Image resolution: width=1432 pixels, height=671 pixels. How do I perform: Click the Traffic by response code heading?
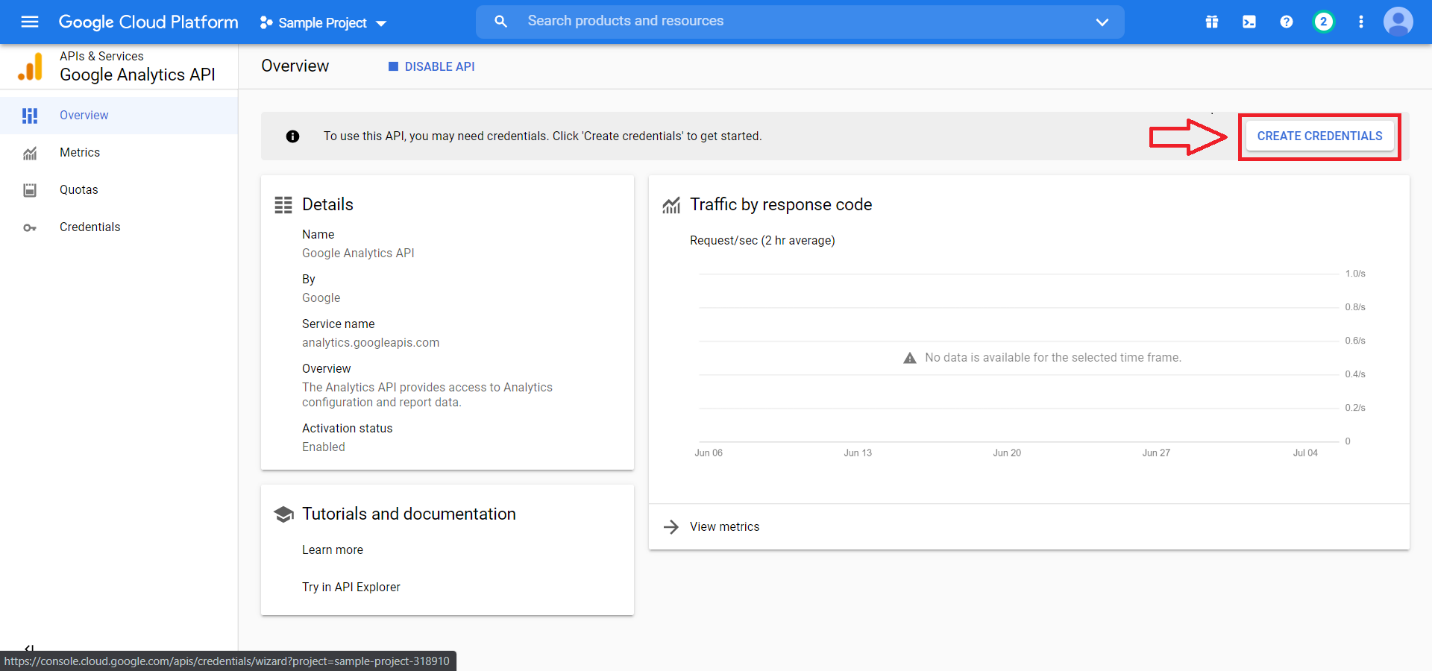781,205
